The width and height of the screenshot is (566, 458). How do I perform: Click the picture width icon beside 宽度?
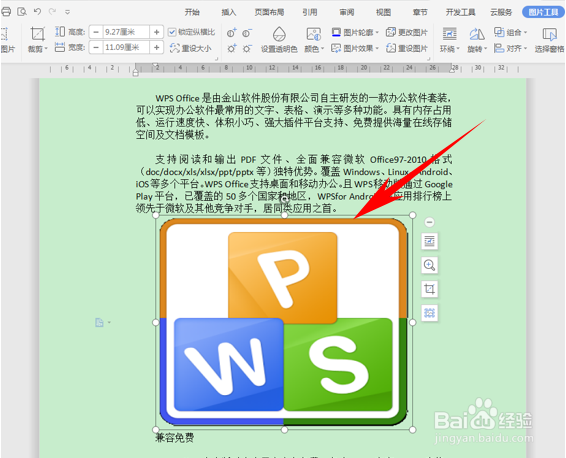[x=60, y=47]
